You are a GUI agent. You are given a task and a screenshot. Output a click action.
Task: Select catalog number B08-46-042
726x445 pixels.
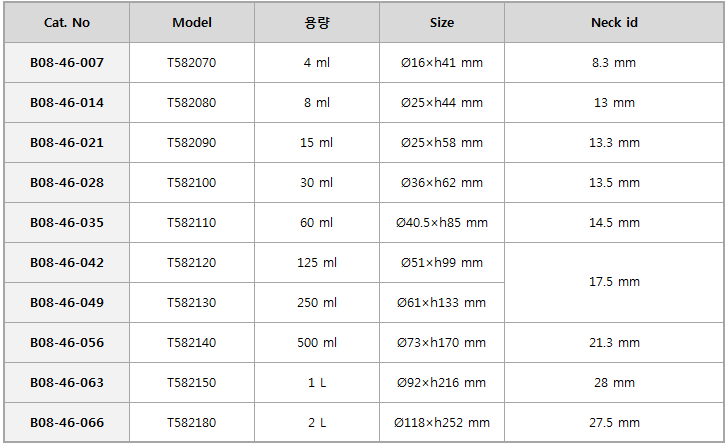[x=67, y=263]
